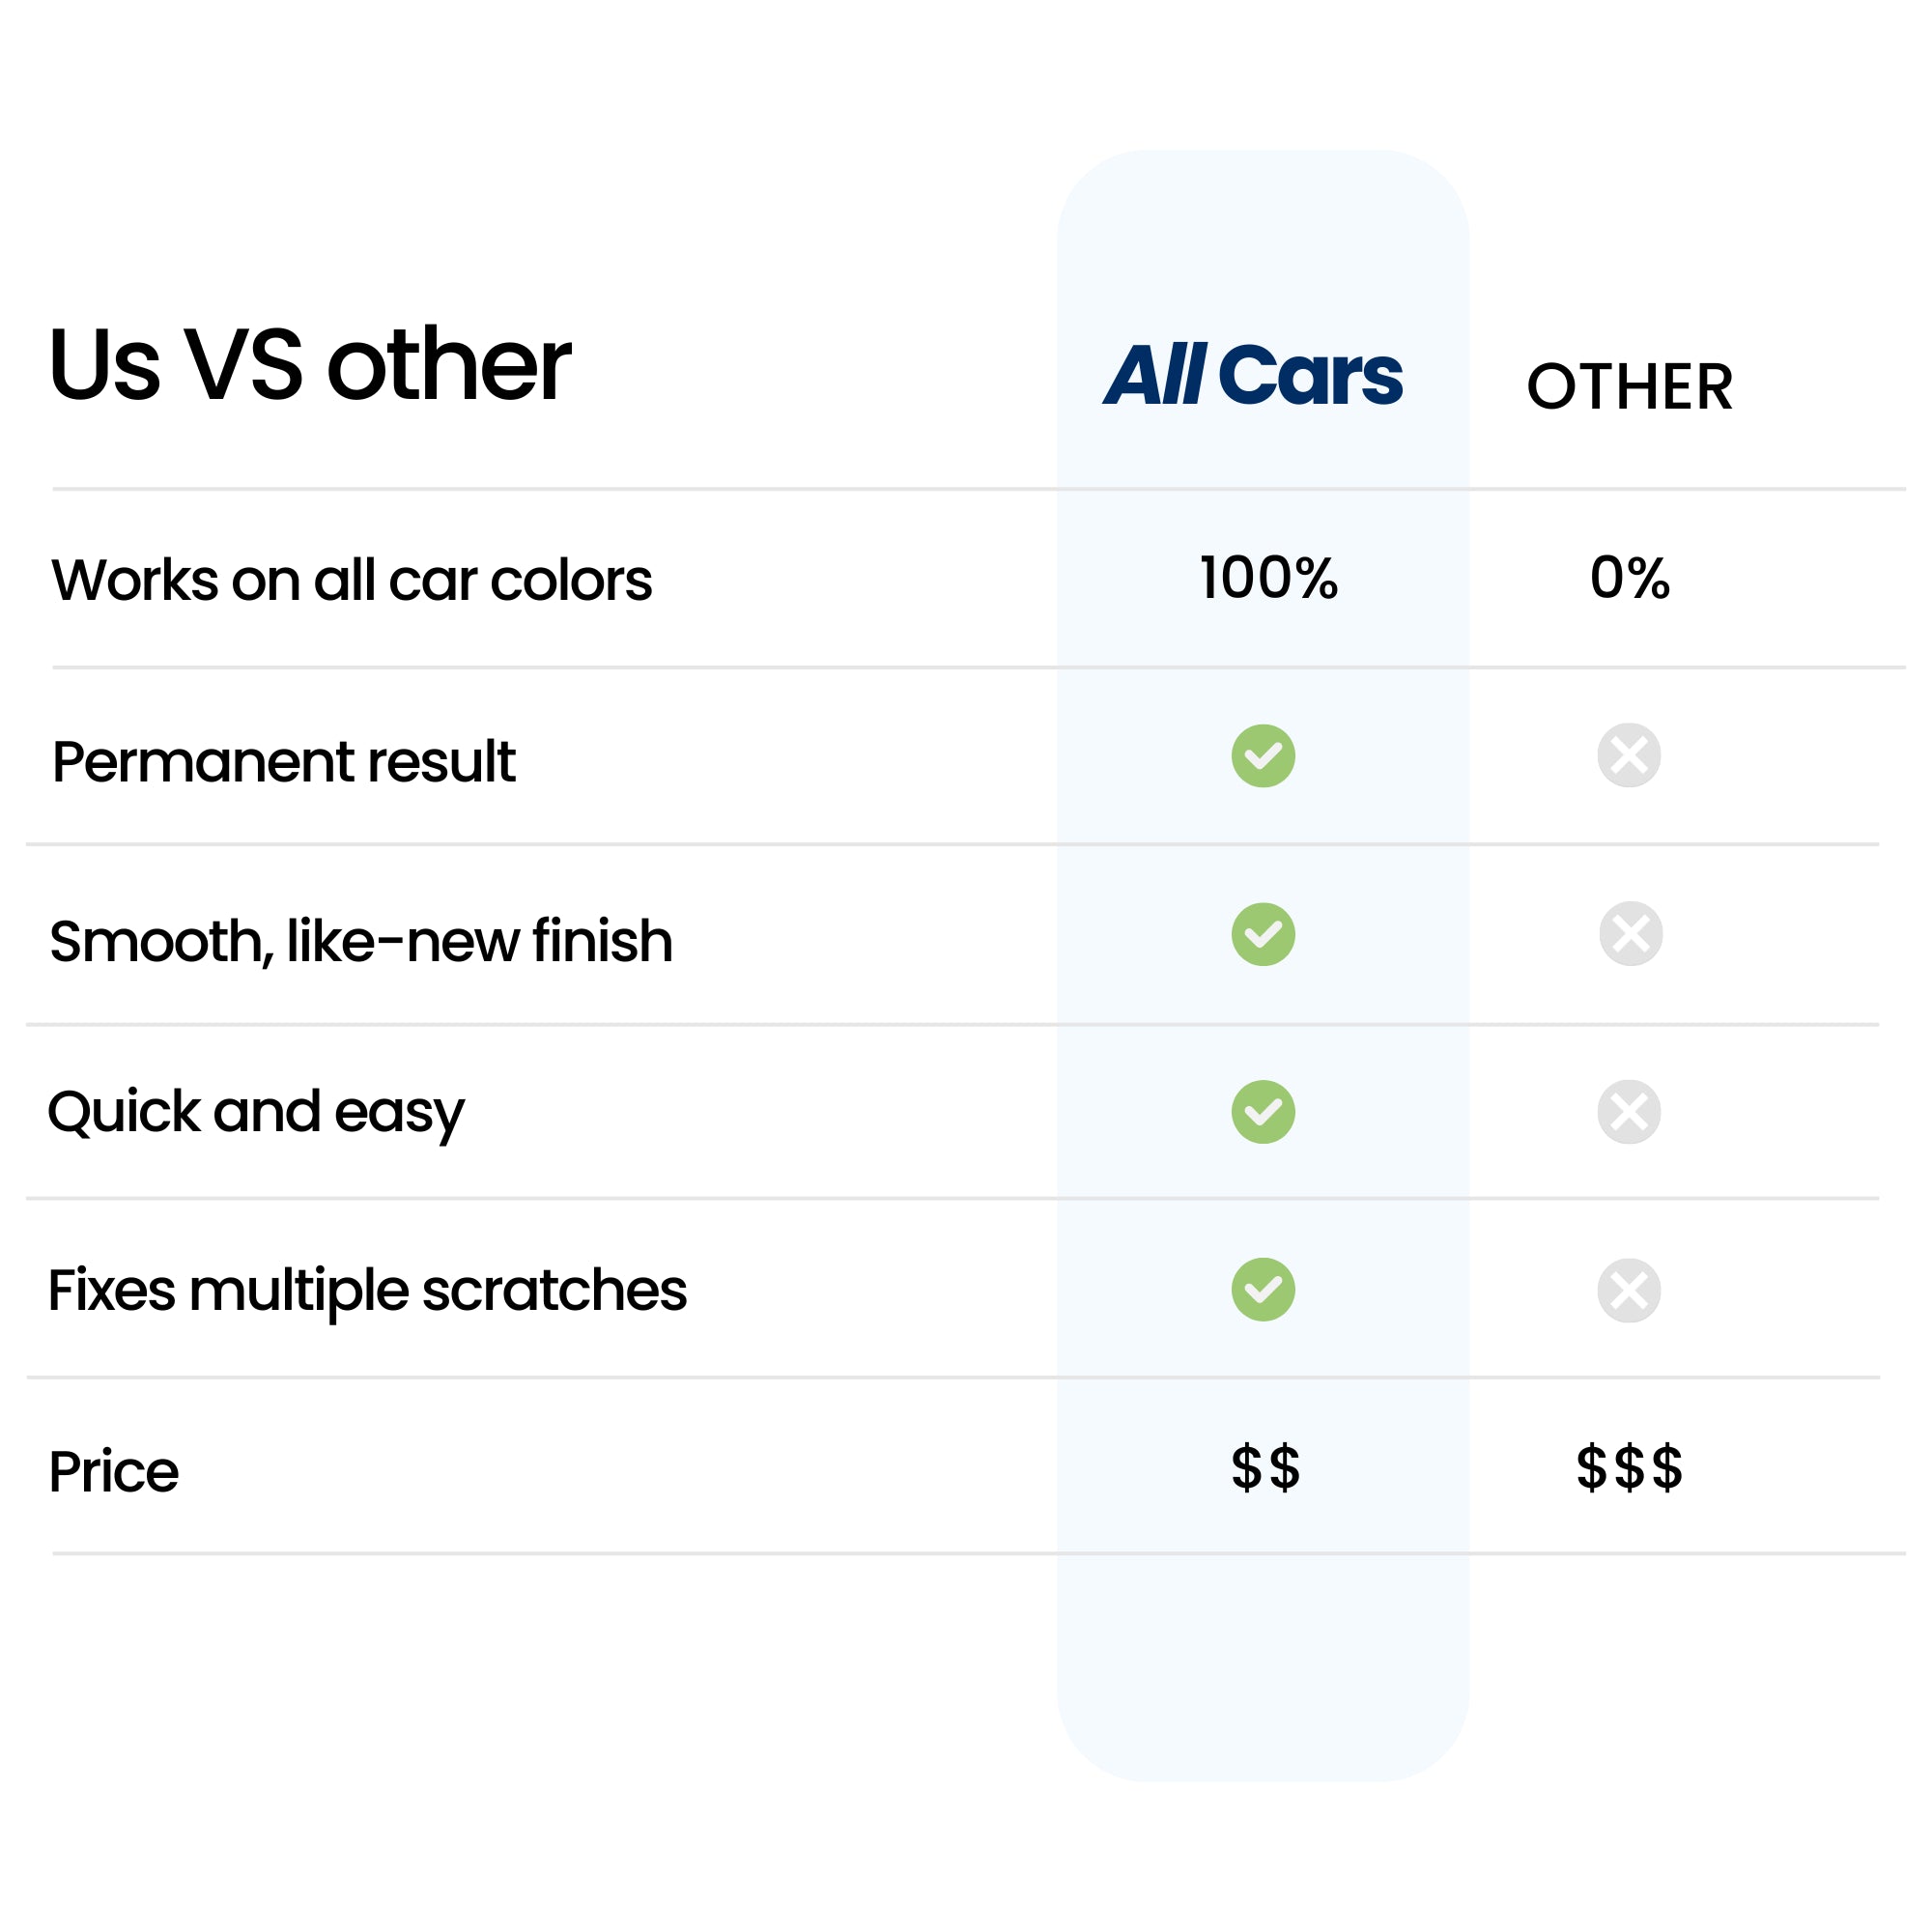The image size is (1932, 1932).
Task: Click the All Cars brand logo
Action: tap(1253, 376)
